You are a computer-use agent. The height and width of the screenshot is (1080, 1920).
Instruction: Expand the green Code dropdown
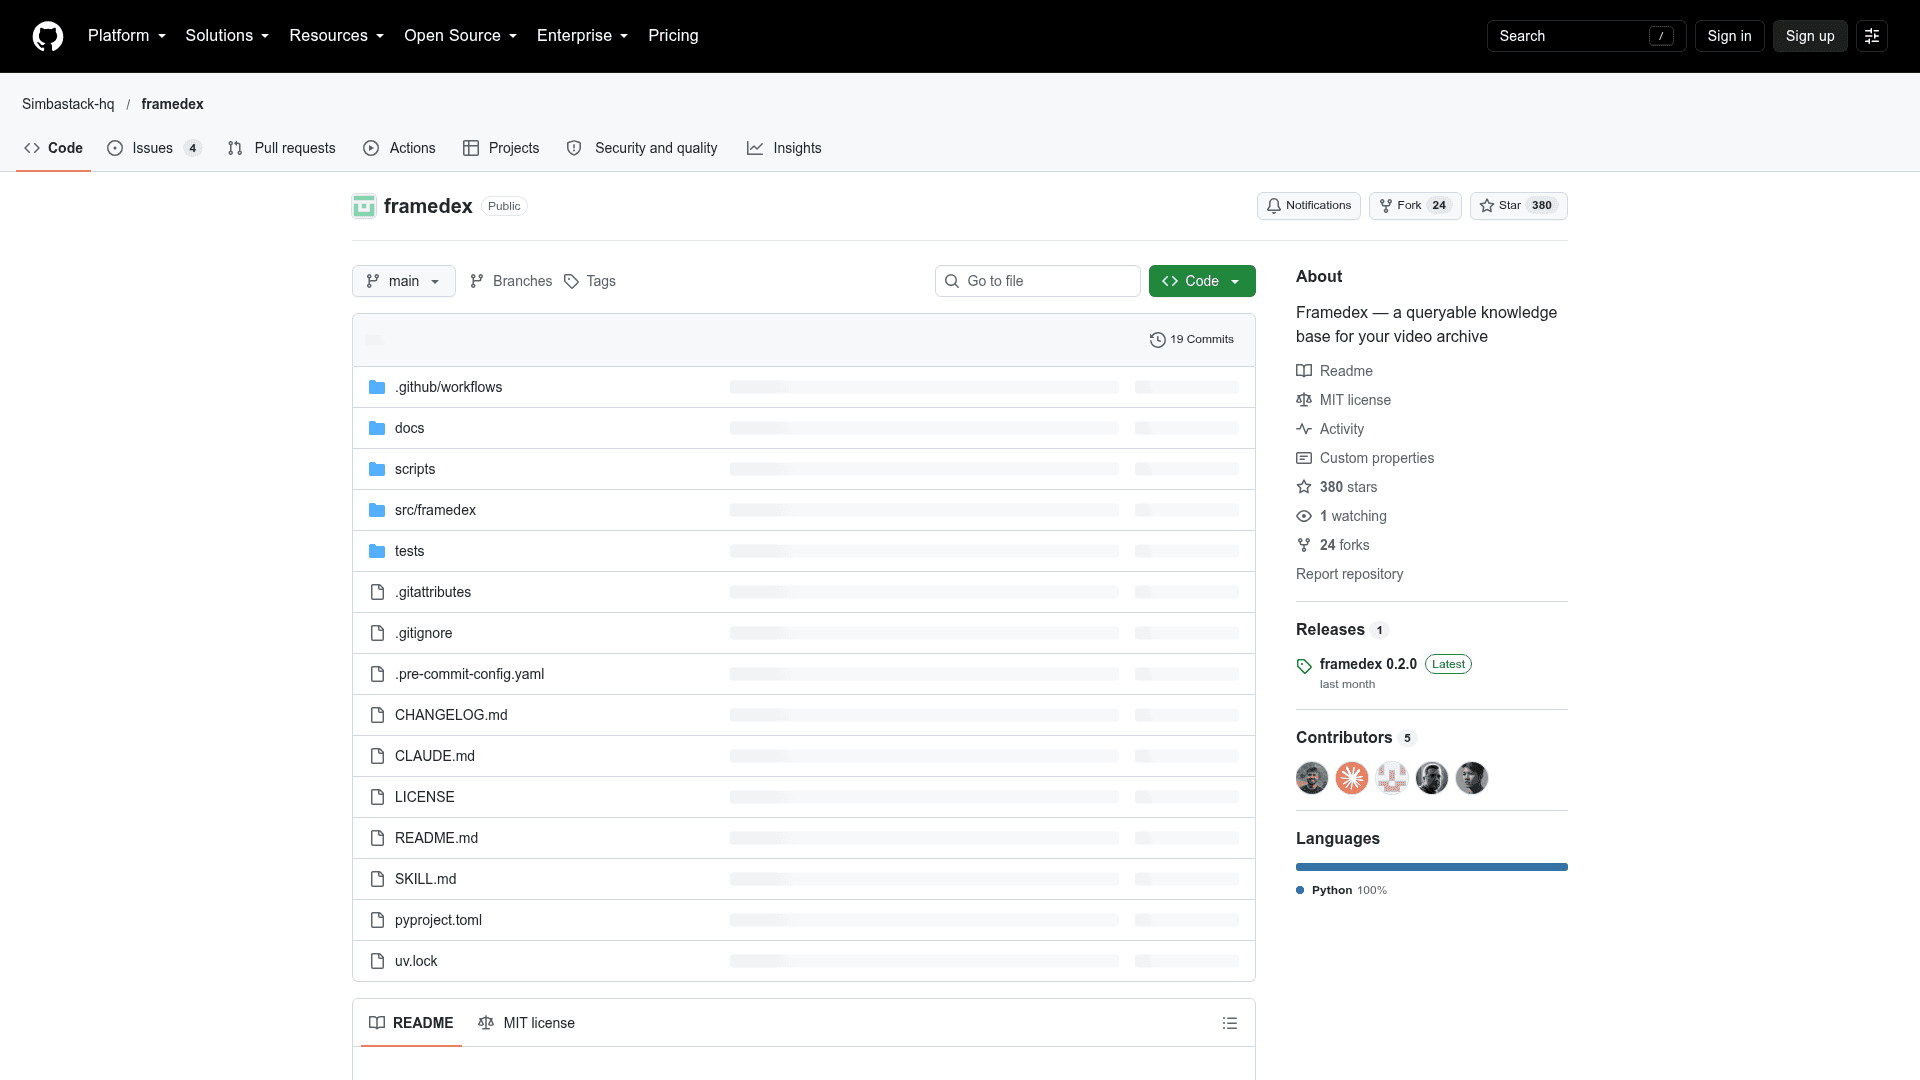pos(1202,281)
